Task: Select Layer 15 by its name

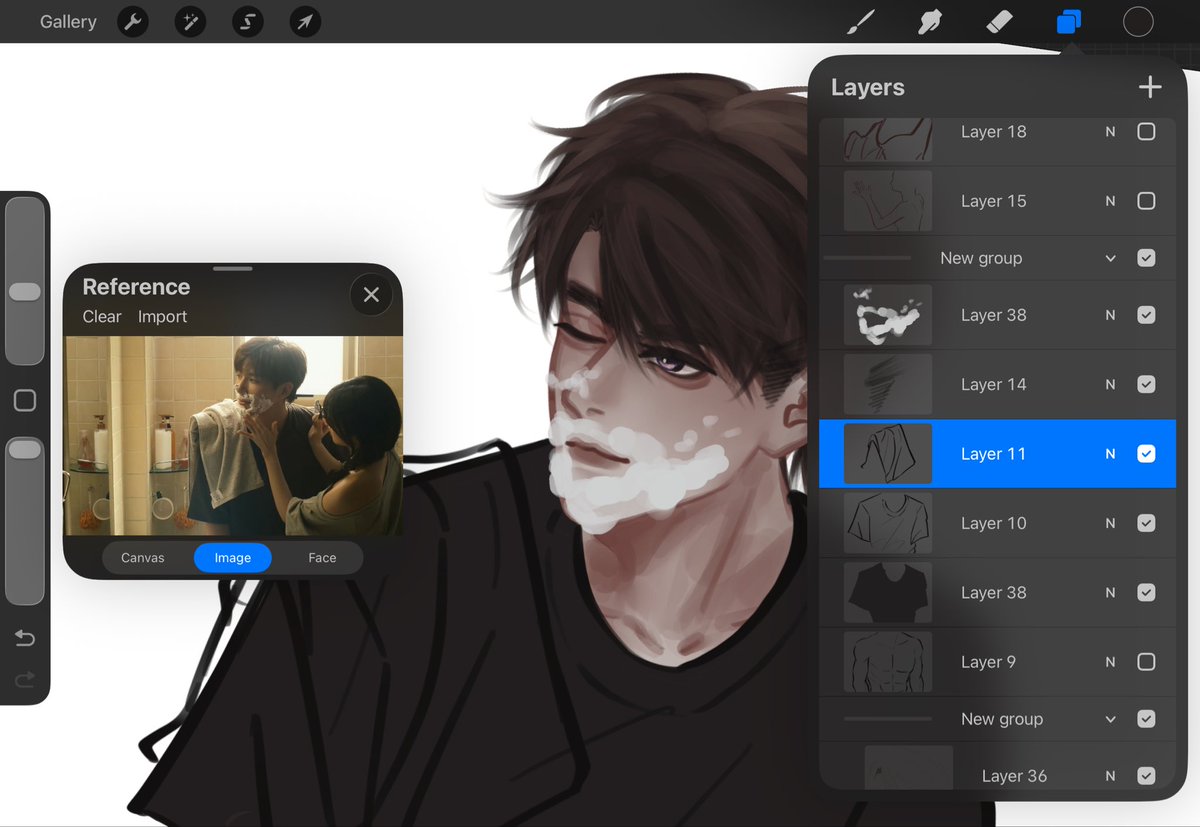Action: coord(993,201)
